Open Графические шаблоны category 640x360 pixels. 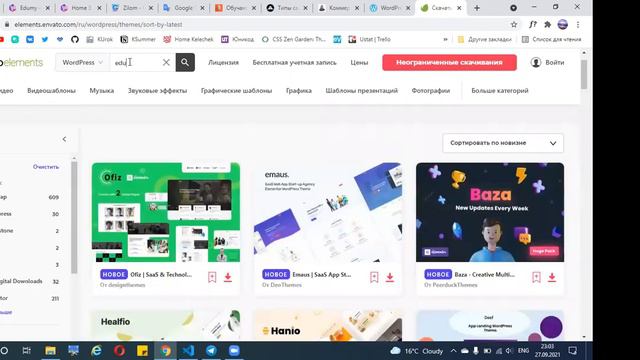236,91
